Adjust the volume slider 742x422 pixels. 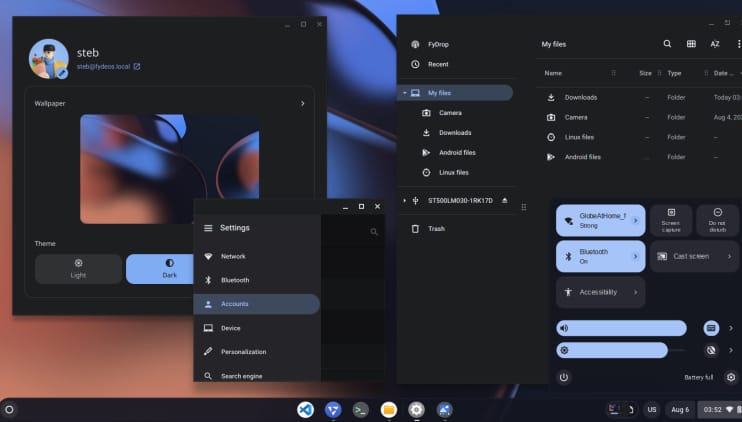click(x=621, y=328)
